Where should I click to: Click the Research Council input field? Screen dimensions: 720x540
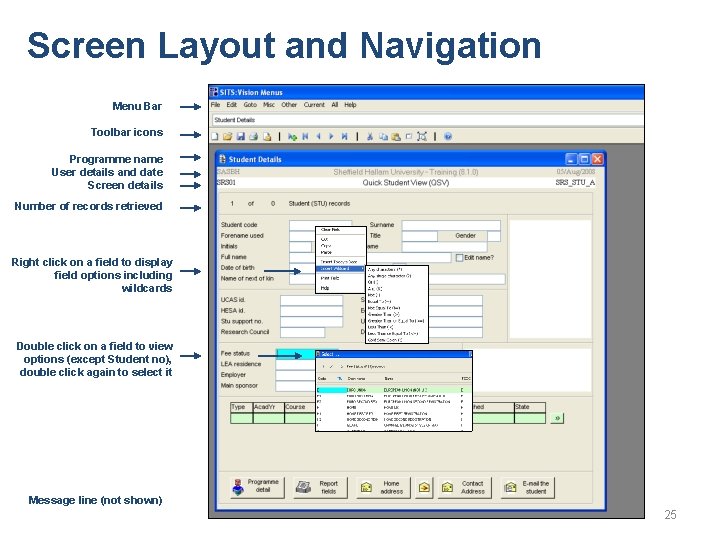303,332
